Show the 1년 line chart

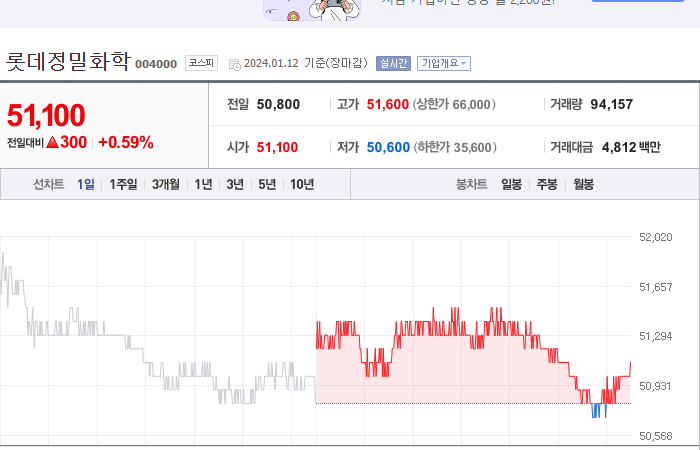point(203,184)
